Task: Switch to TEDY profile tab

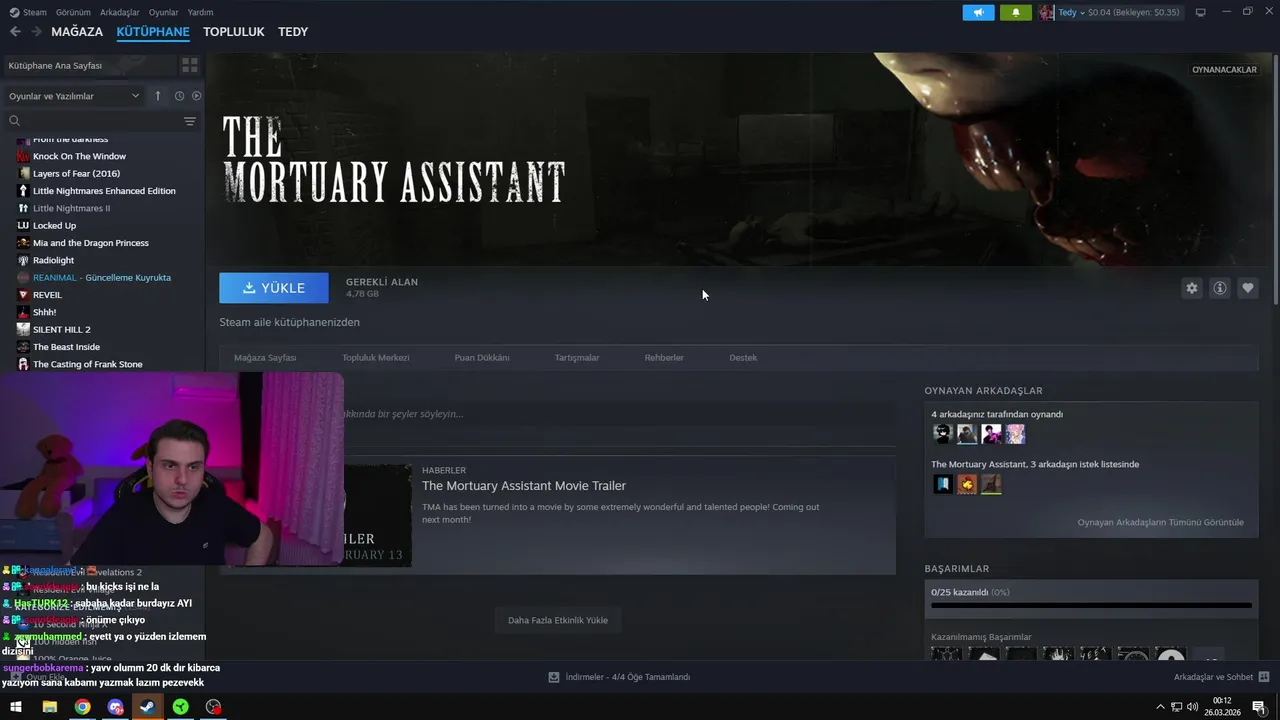Action: coord(293,32)
